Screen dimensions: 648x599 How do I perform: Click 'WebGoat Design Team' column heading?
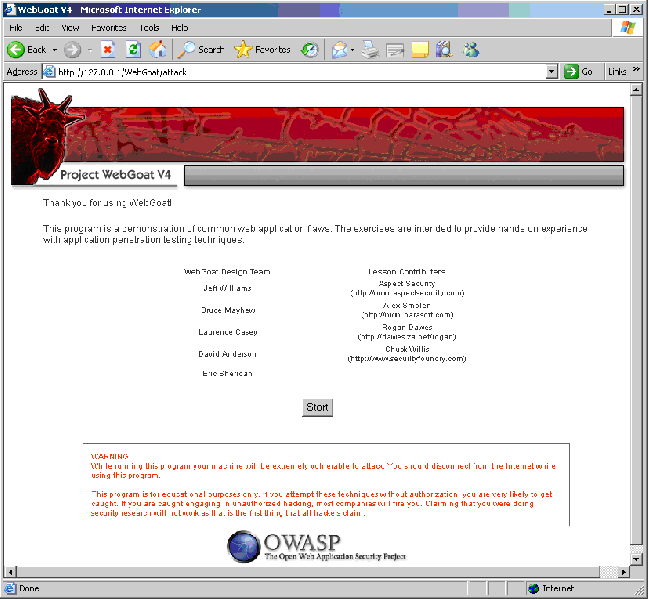point(227,272)
